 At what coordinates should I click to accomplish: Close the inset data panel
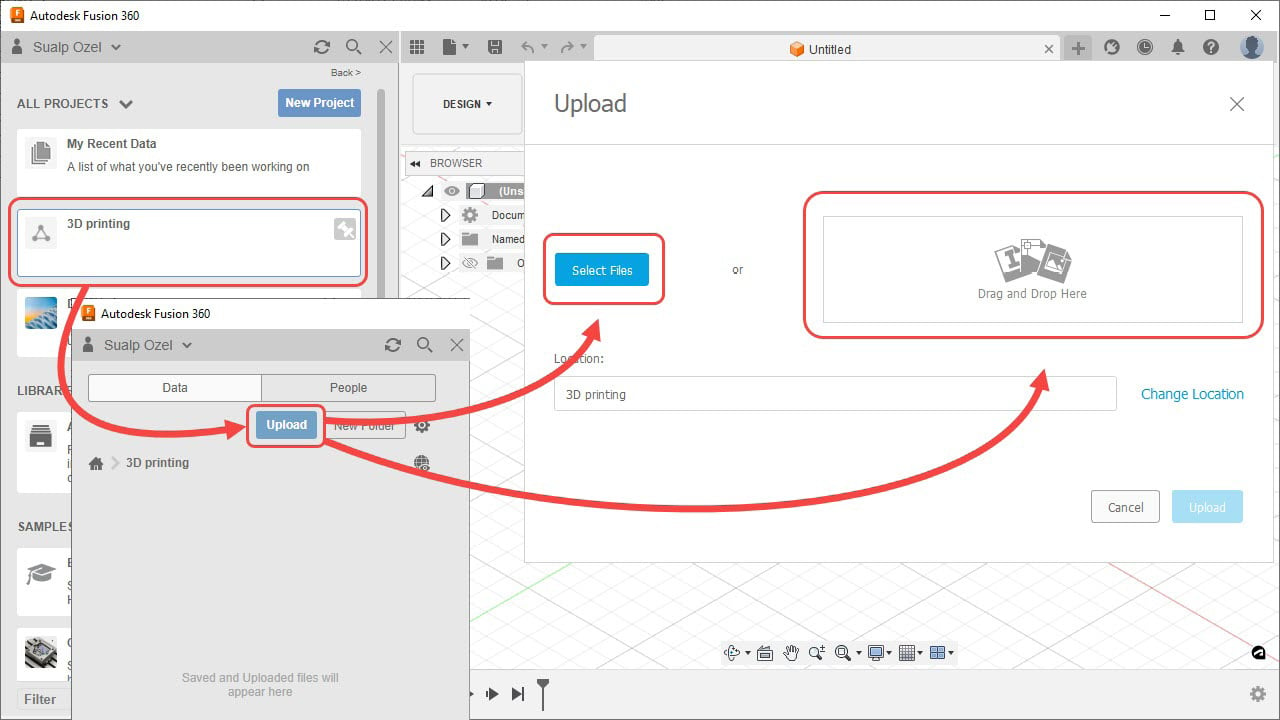coord(457,345)
